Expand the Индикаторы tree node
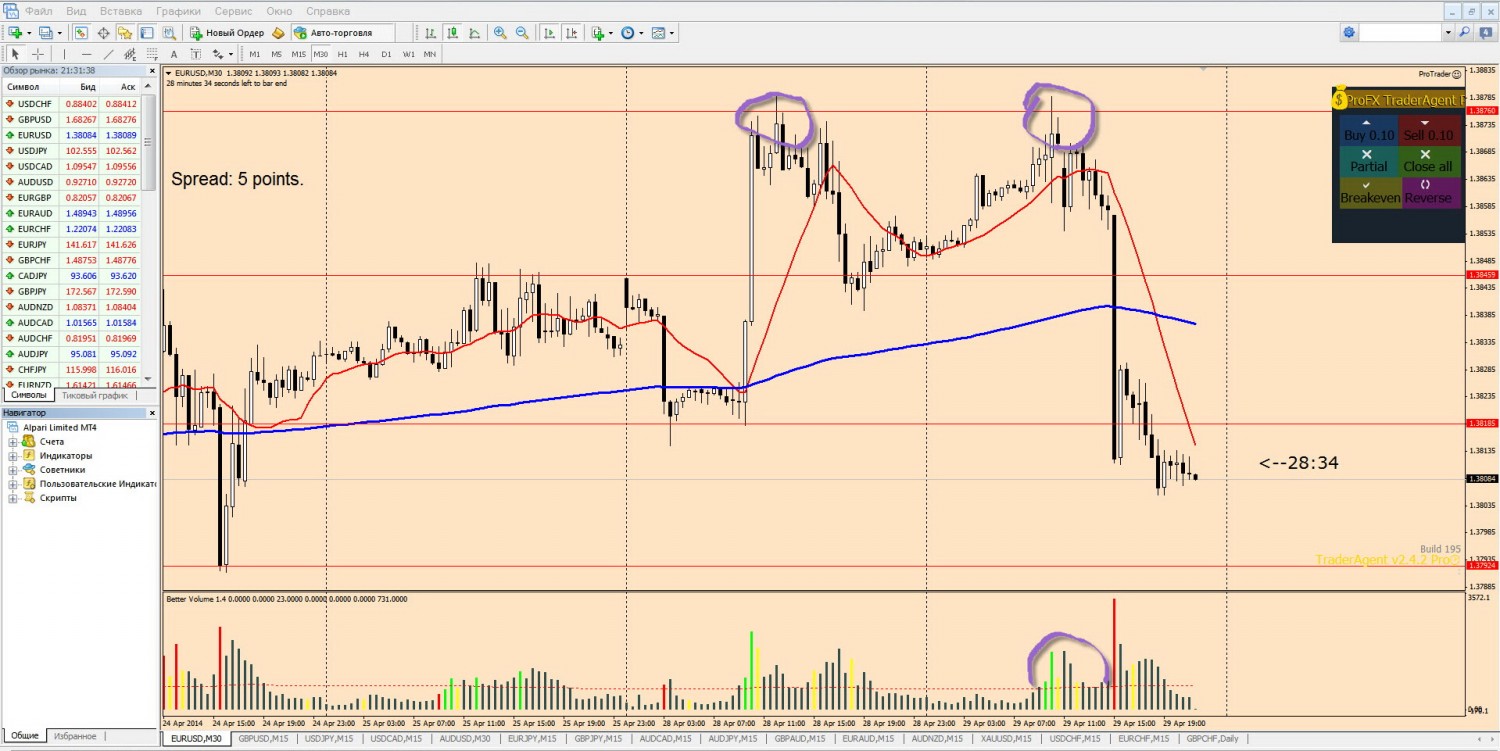The height and width of the screenshot is (751, 1500). (13, 455)
